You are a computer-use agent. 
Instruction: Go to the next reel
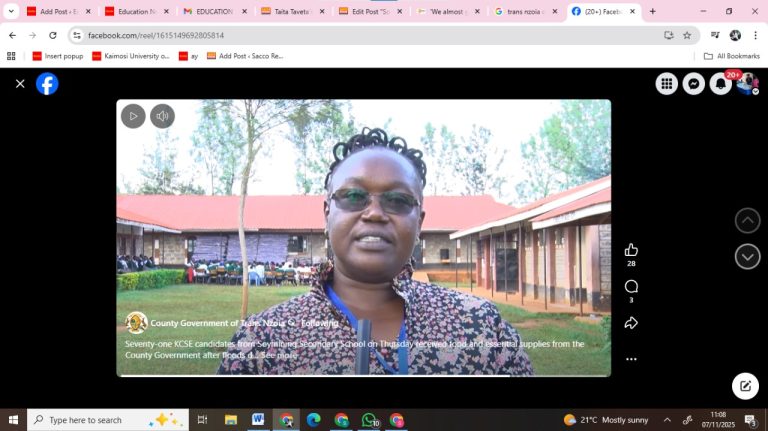[x=747, y=257]
